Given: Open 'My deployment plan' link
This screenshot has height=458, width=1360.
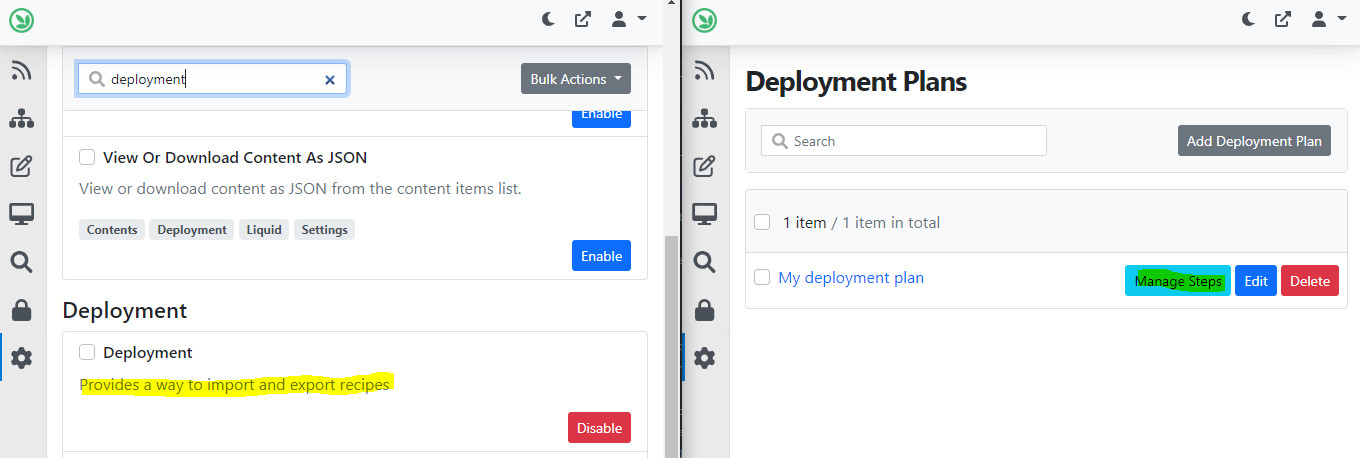Looking at the screenshot, I should pyautogui.click(x=851, y=277).
